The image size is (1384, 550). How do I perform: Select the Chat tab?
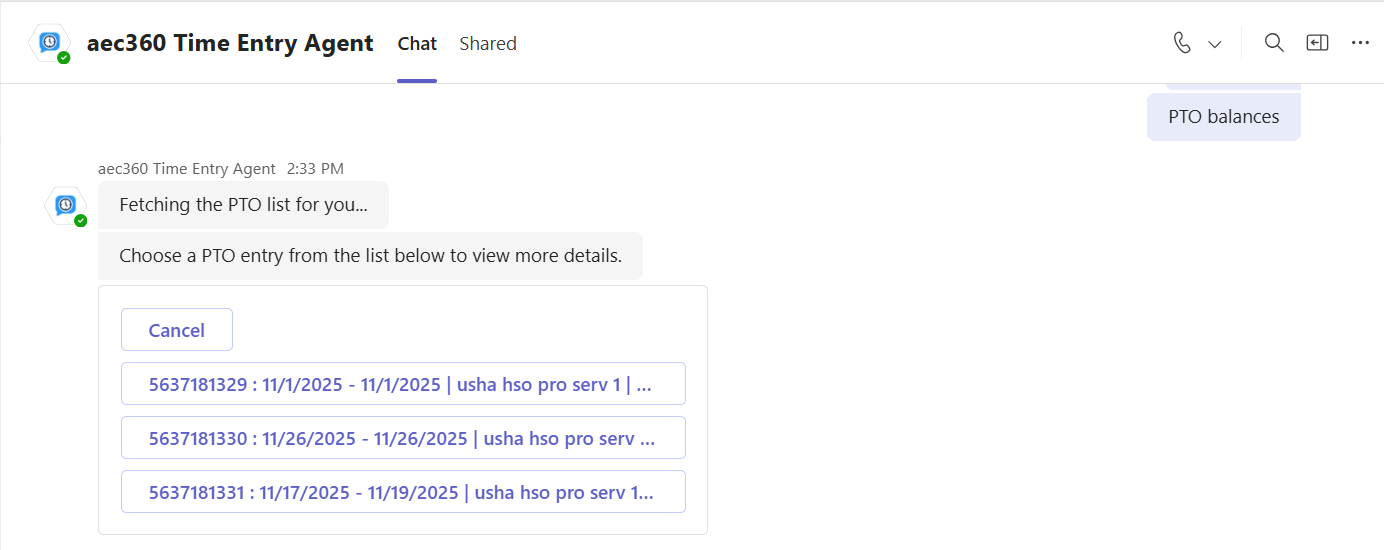[417, 44]
